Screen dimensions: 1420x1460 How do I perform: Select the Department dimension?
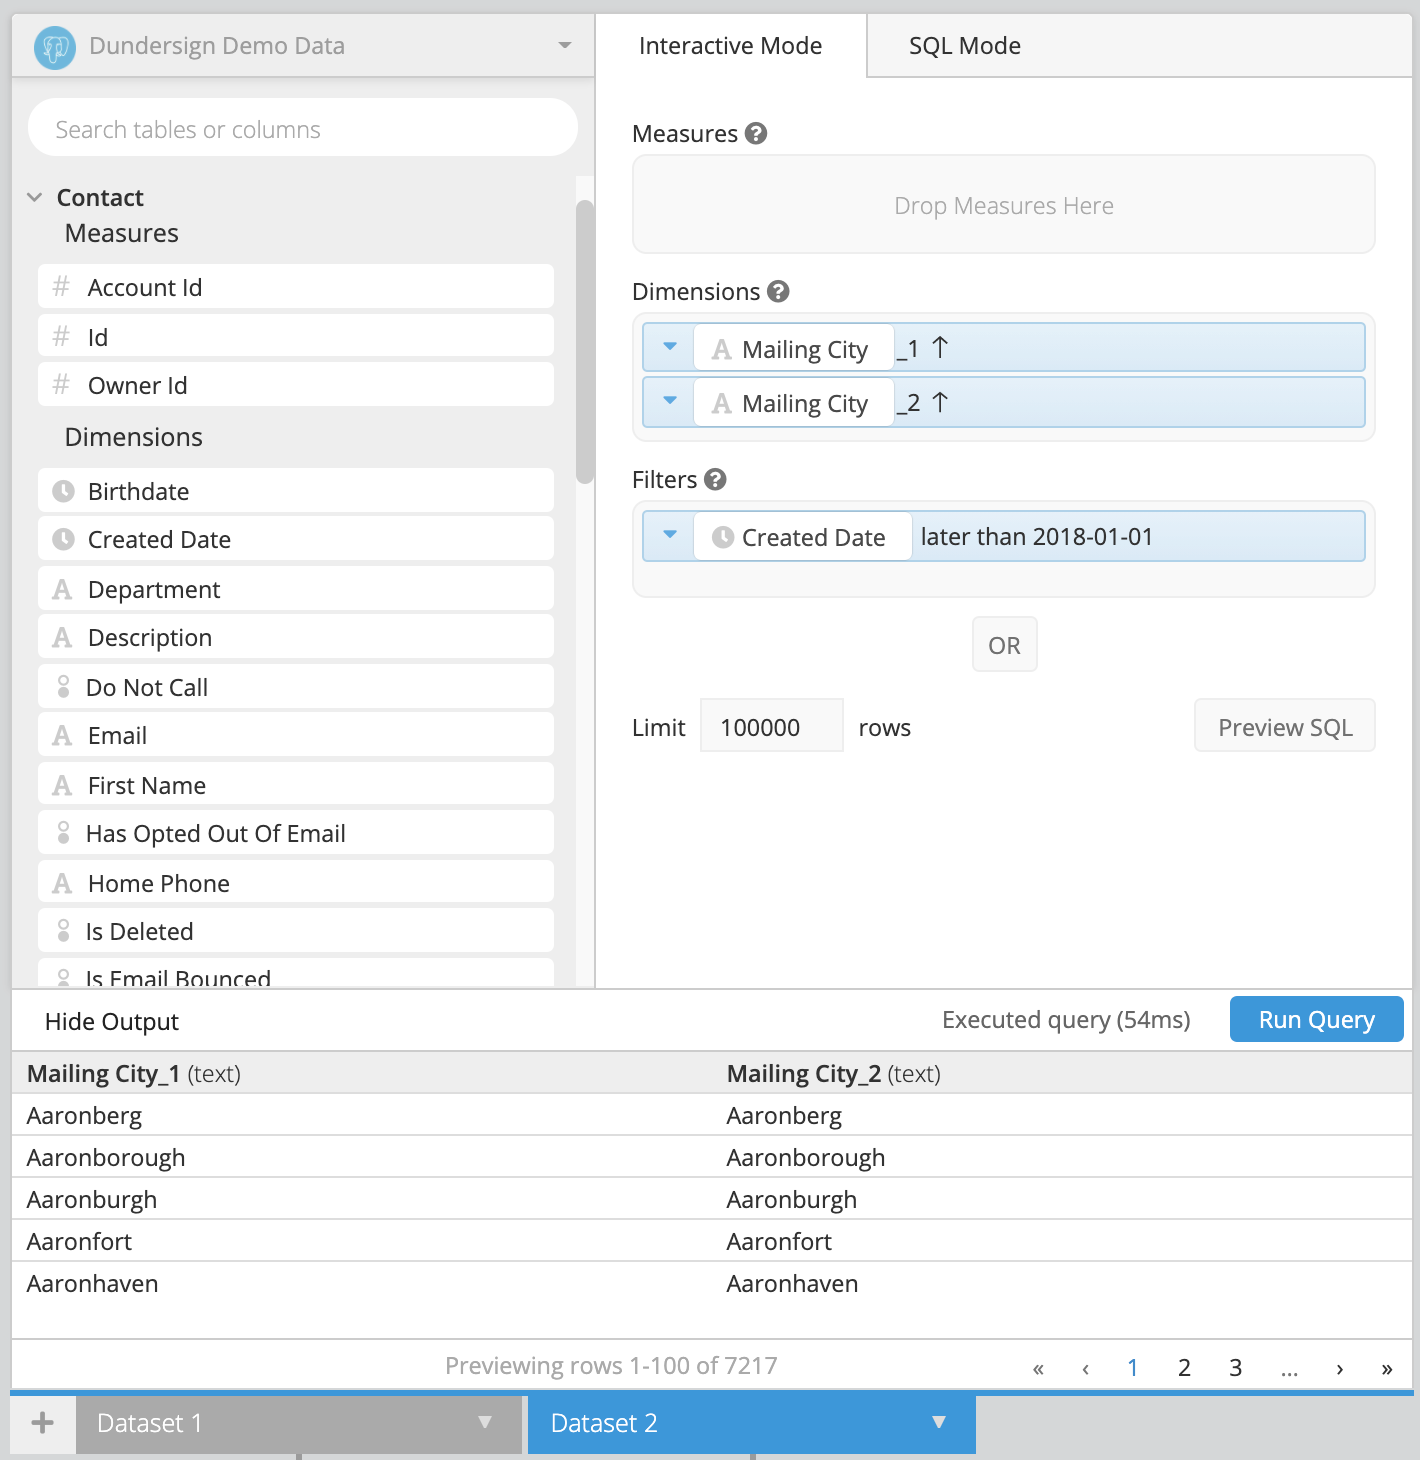[296, 589]
